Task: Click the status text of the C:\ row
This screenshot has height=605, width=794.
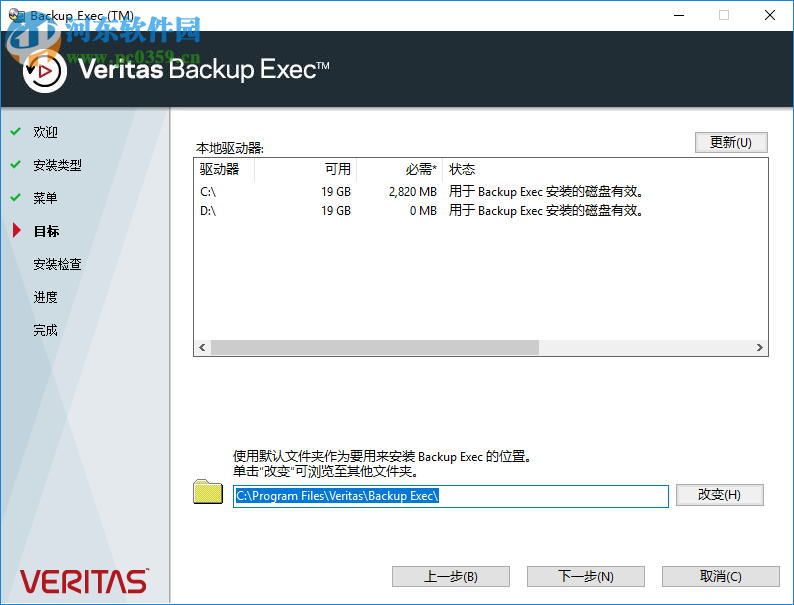Action: point(546,192)
